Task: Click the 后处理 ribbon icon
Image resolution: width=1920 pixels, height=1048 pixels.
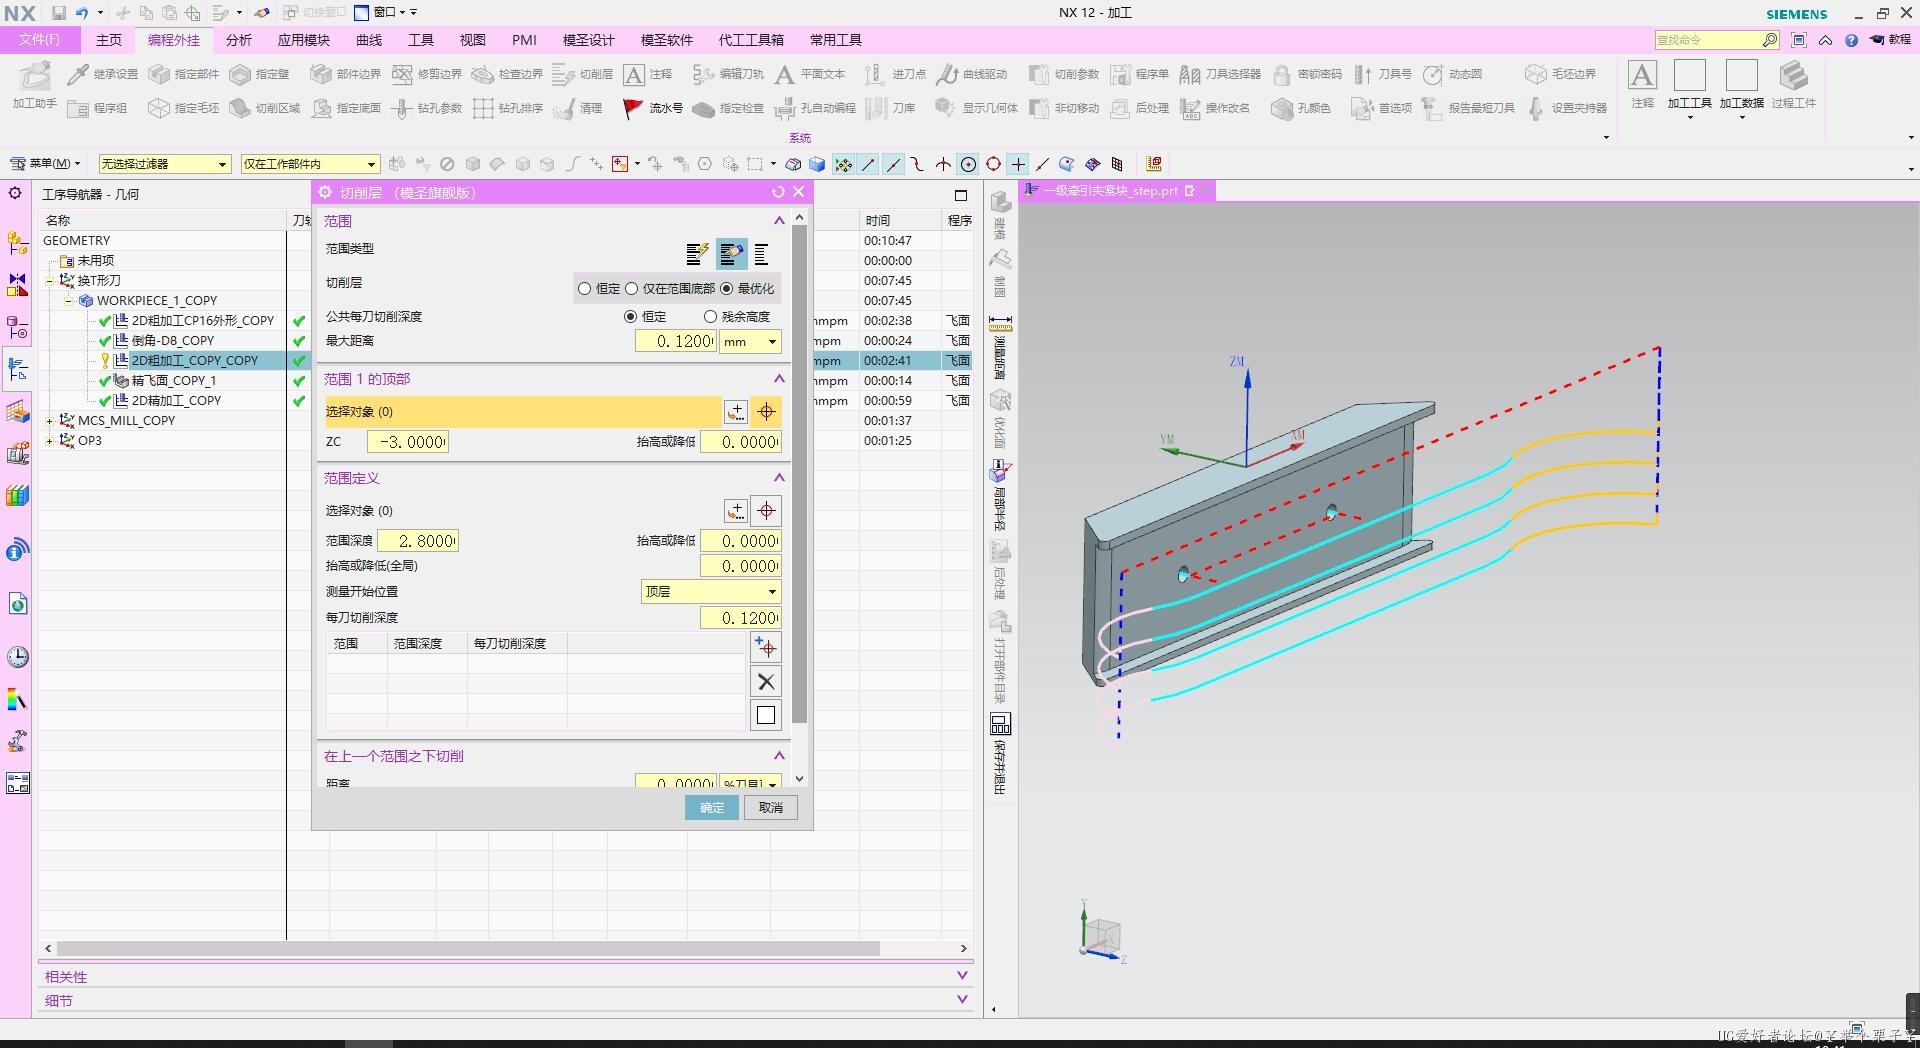Action: pyautogui.click(x=1120, y=108)
